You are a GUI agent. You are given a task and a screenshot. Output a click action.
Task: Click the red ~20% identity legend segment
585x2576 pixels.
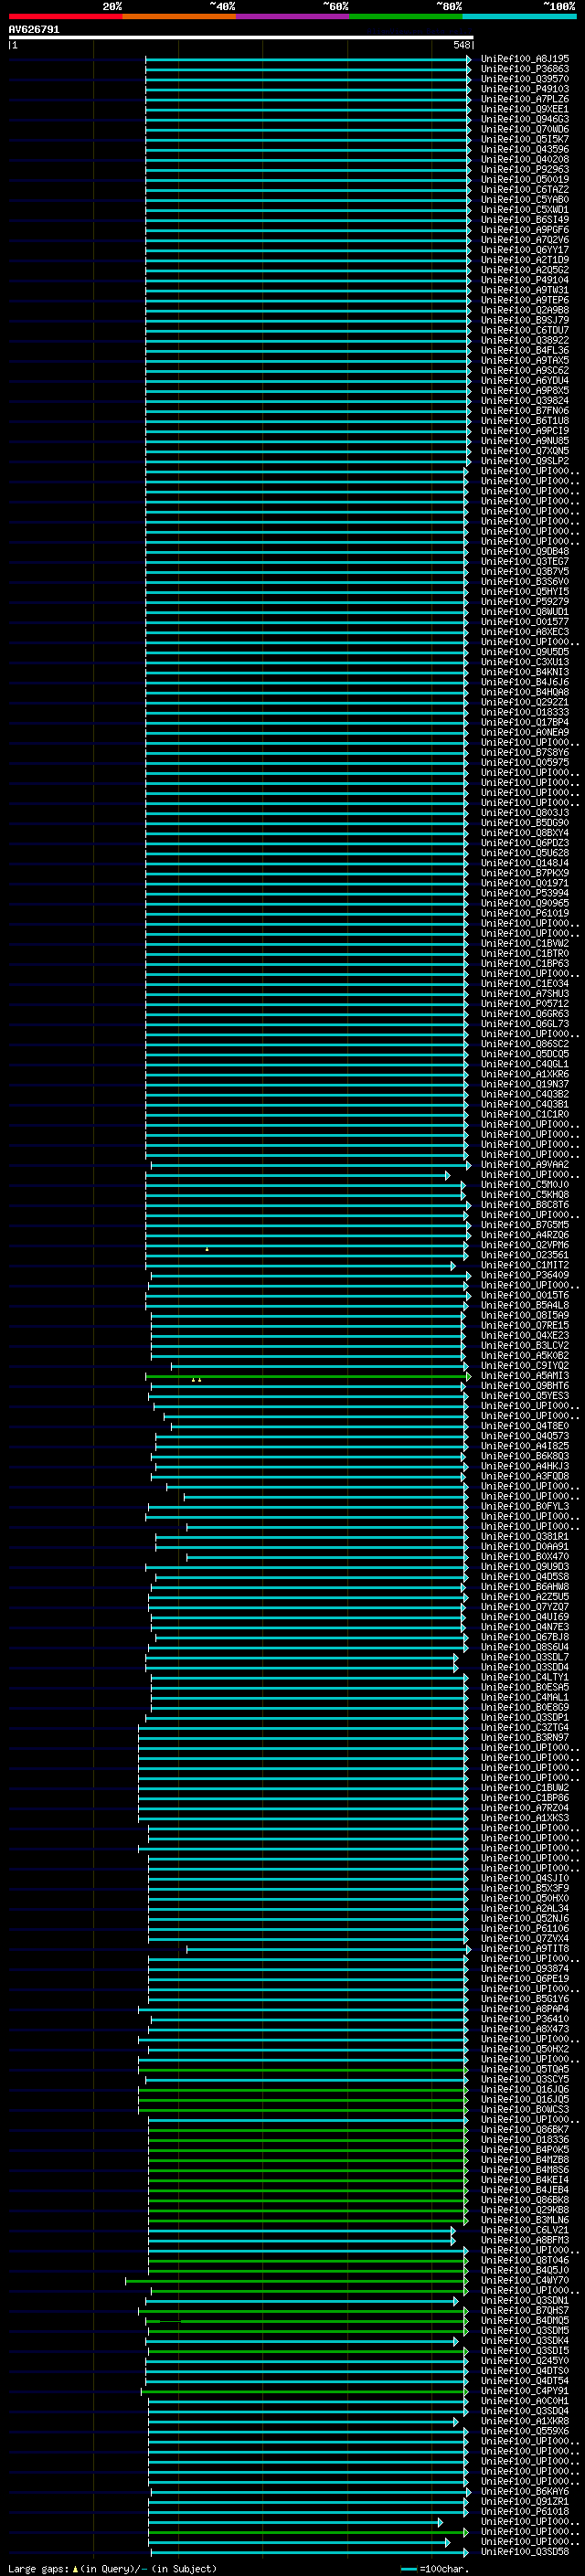click(65, 16)
